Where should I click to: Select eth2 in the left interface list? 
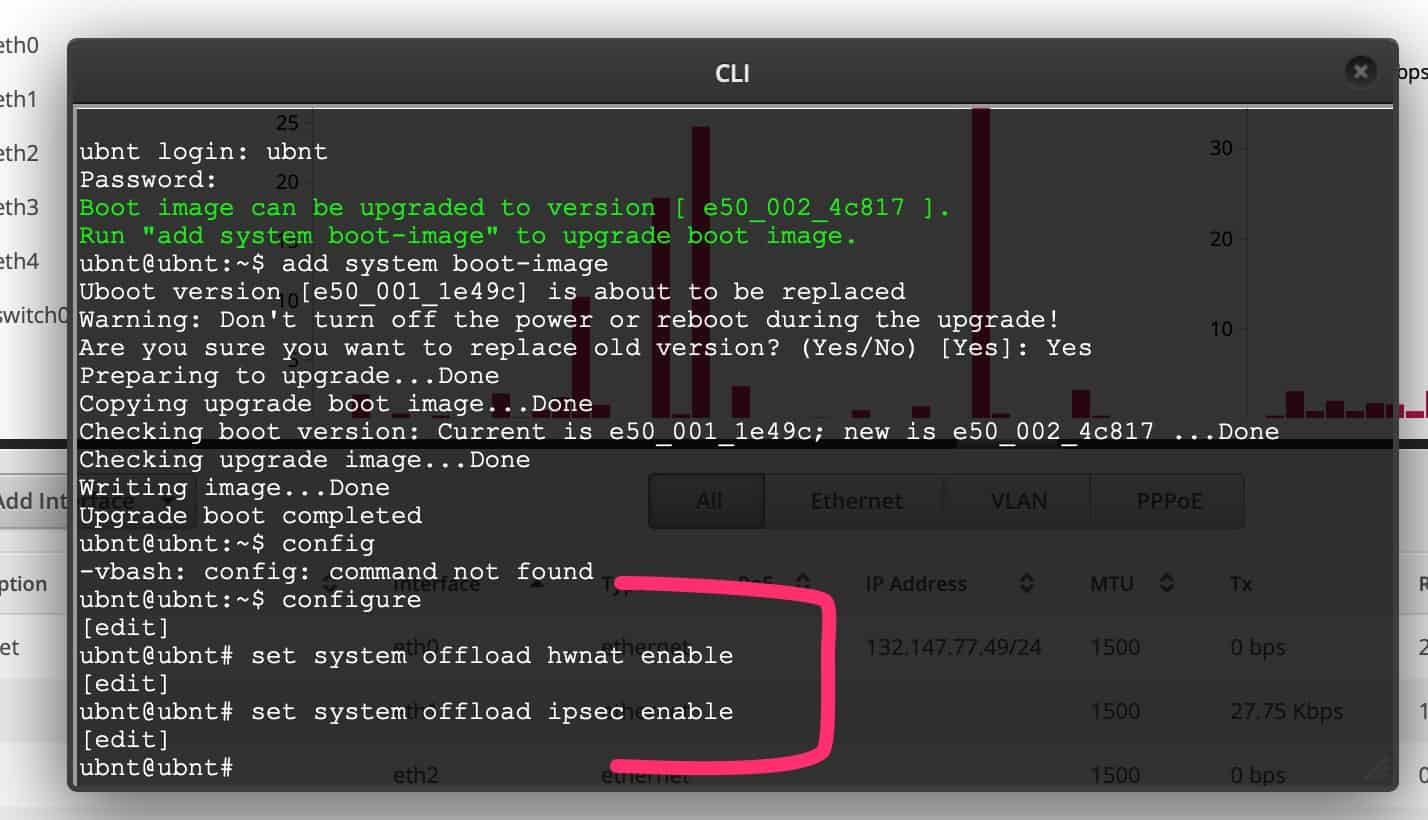(x=19, y=153)
